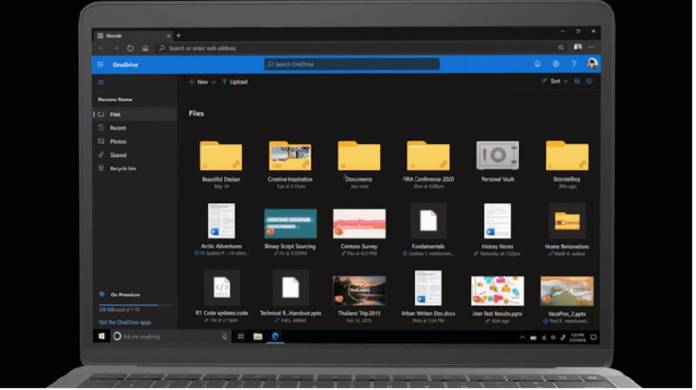
Task: Open the OneDrive app launcher grid icon
Action: point(101,65)
